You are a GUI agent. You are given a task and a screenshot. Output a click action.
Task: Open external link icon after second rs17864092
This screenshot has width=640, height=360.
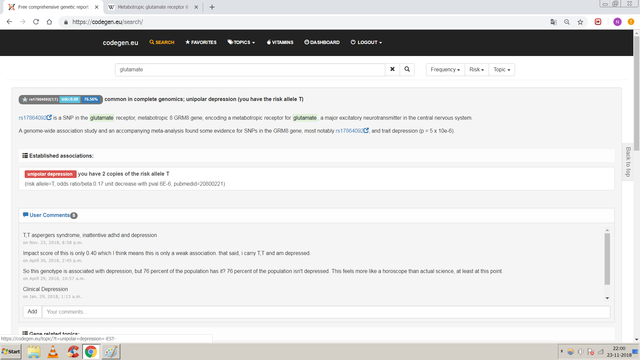(x=366, y=131)
